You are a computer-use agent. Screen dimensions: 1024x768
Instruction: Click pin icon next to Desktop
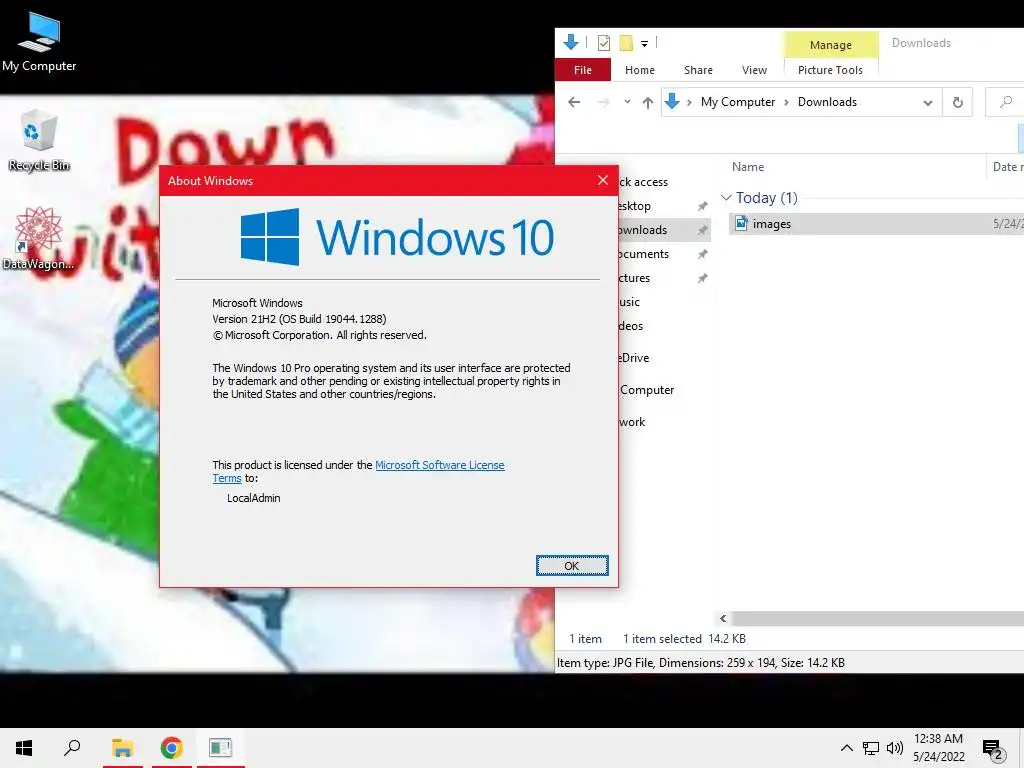[x=702, y=206]
